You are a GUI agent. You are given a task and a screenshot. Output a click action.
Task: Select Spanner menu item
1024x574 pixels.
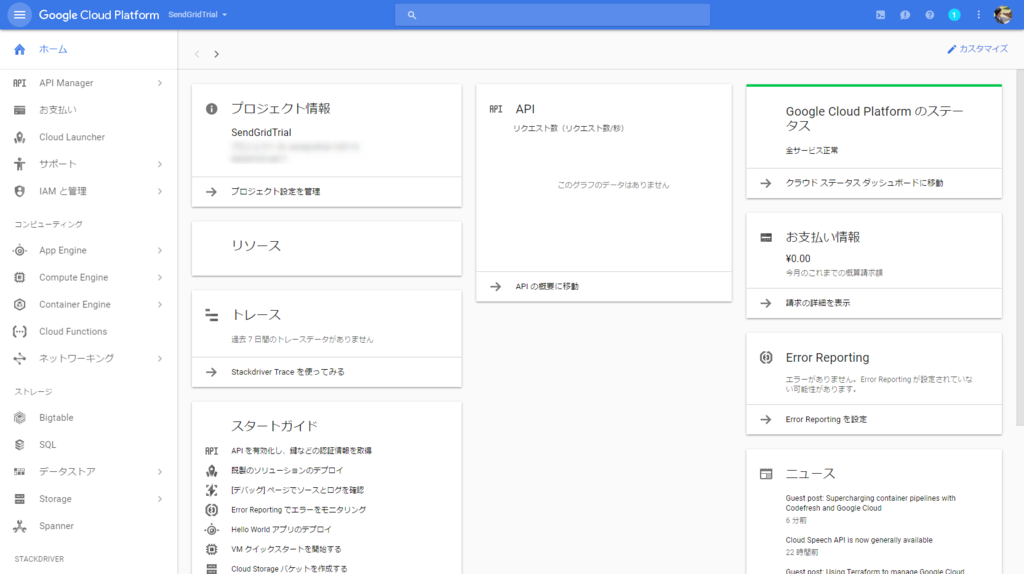[x=88, y=526]
